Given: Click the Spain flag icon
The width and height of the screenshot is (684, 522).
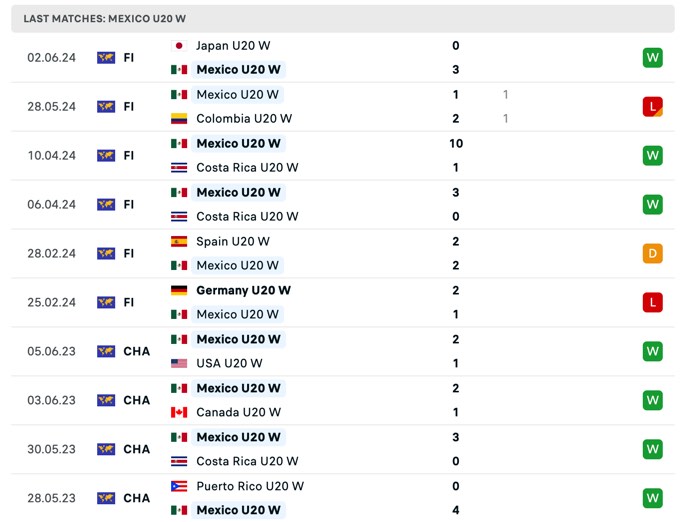Looking at the screenshot, I should pyautogui.click(x=179, y=242).
